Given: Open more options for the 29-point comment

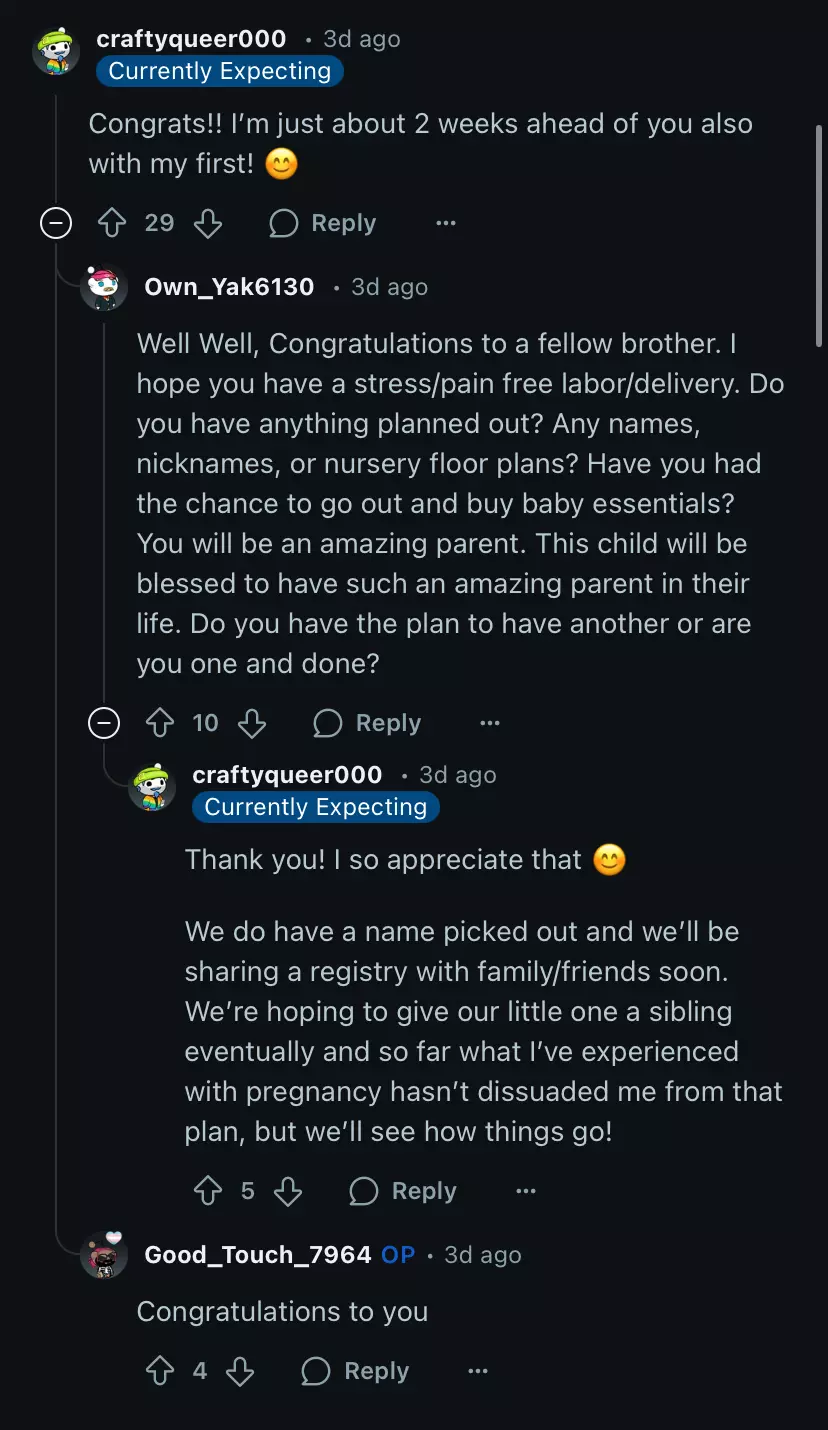Looking at the screenshot, I should [446, 223].
